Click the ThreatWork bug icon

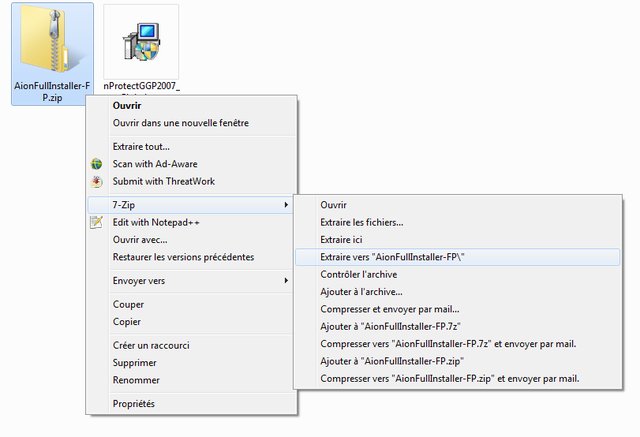[96, 182]
